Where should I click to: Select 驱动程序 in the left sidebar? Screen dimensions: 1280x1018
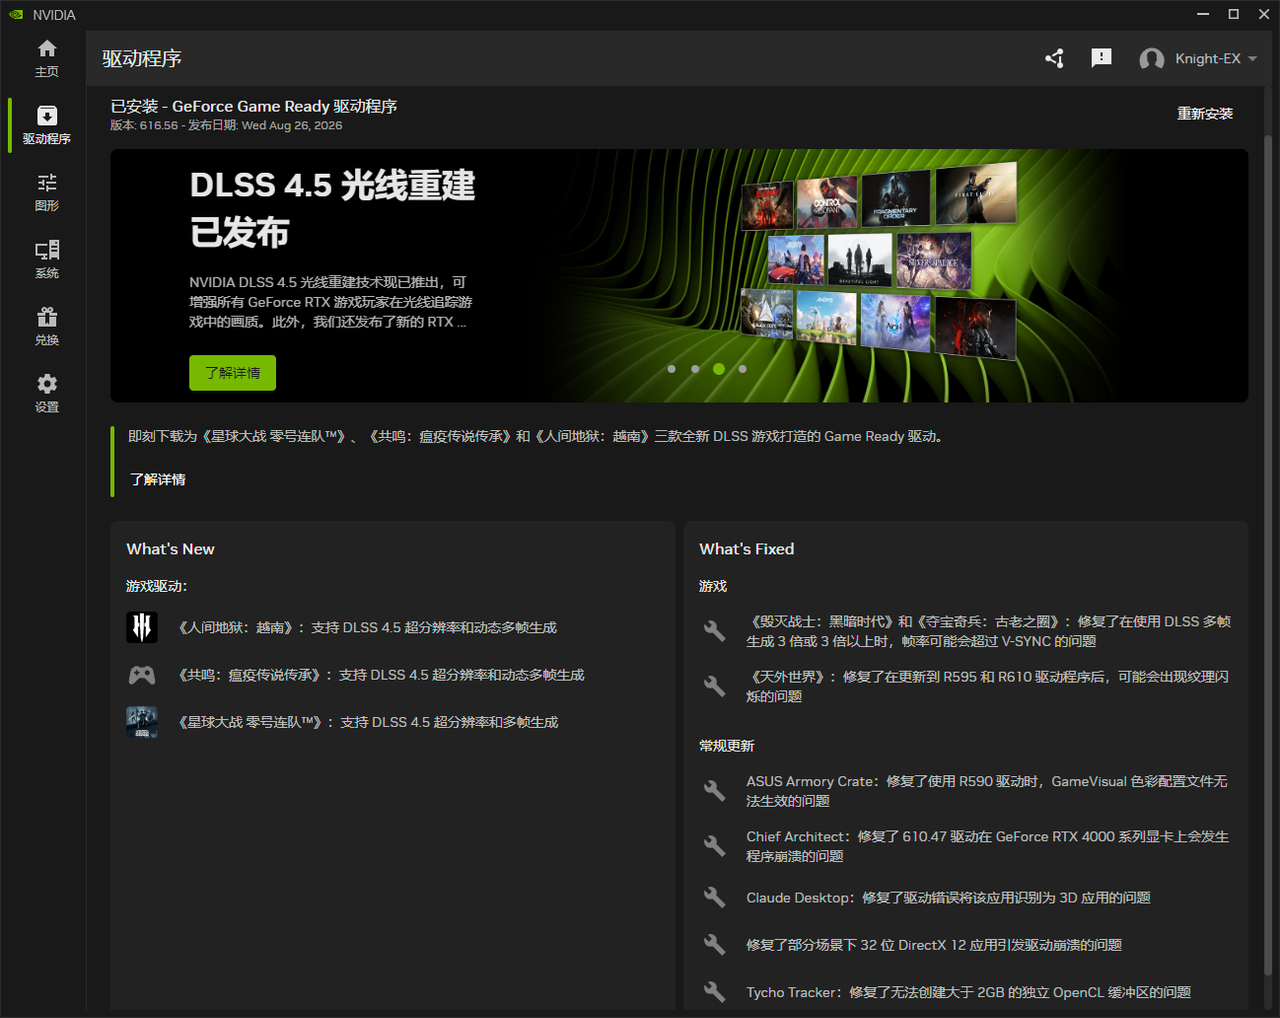[47, 125]
